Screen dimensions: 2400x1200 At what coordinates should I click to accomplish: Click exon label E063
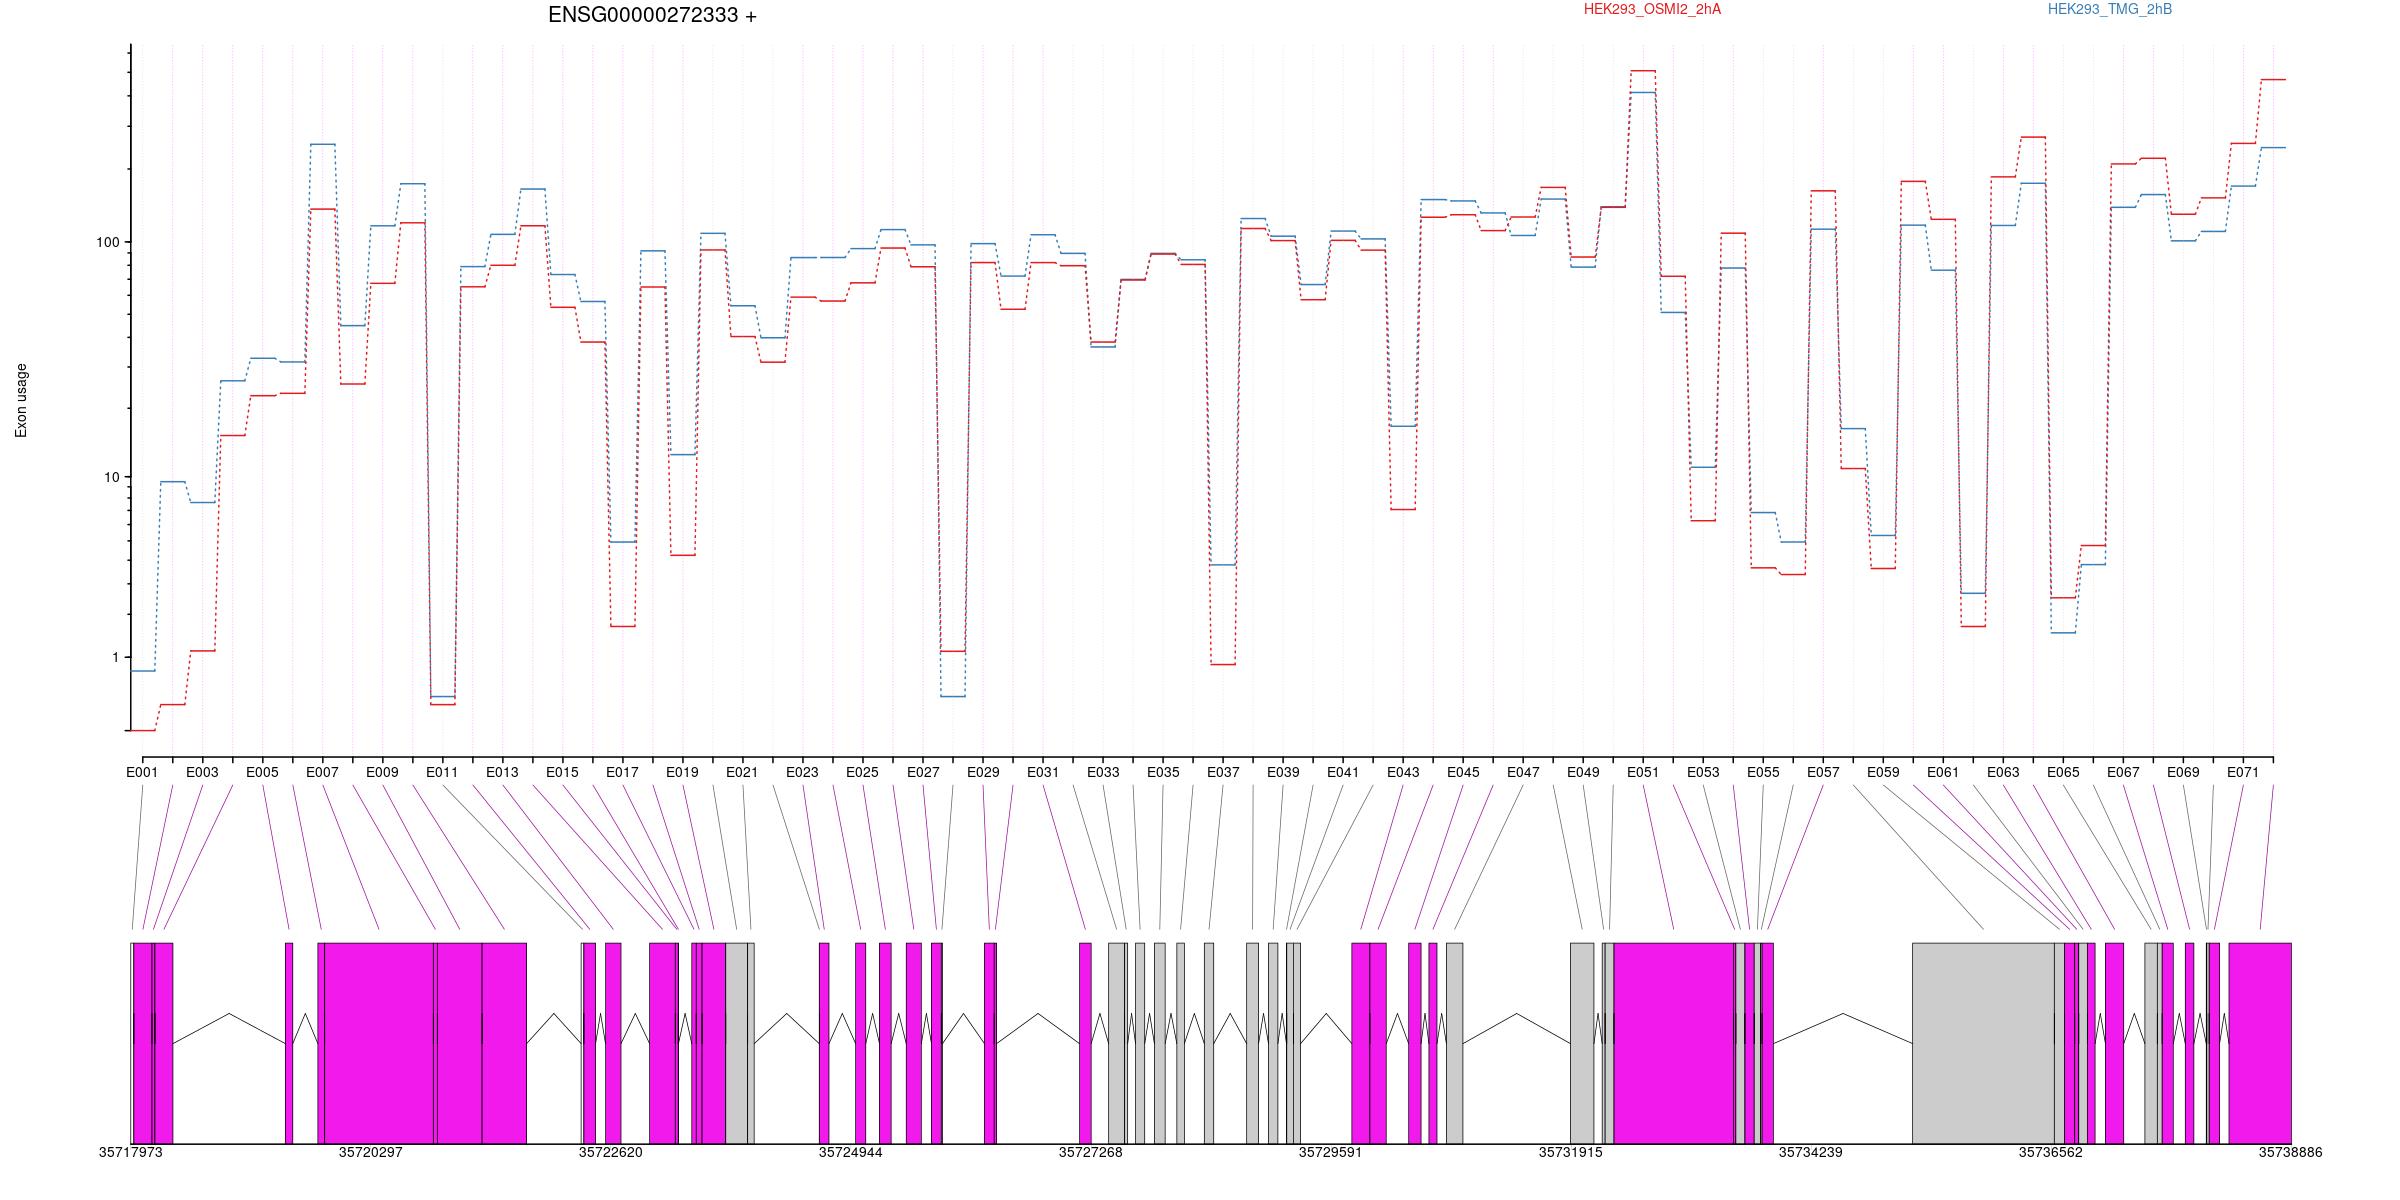[x=2003, y=772]
